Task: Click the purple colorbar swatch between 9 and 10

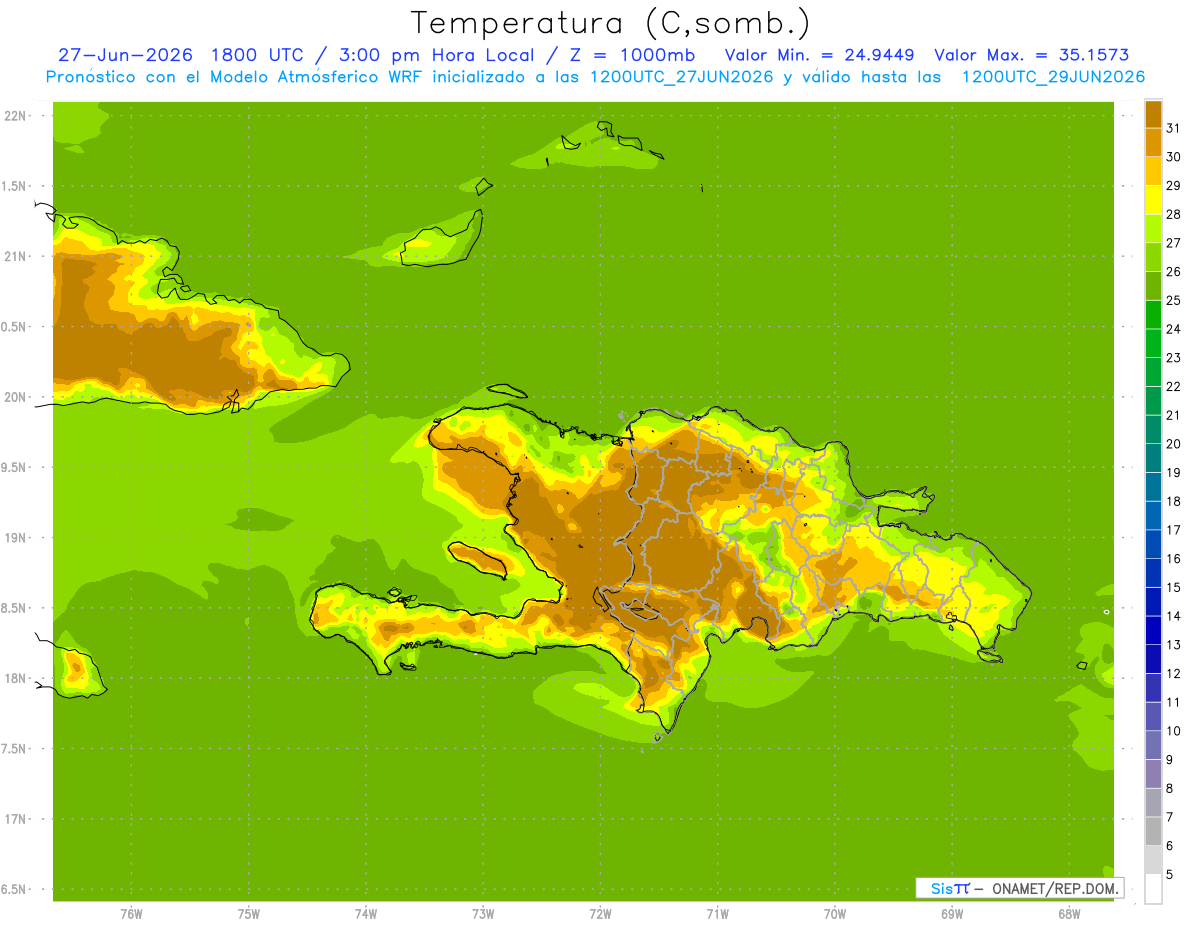Action: point(1153,745)
